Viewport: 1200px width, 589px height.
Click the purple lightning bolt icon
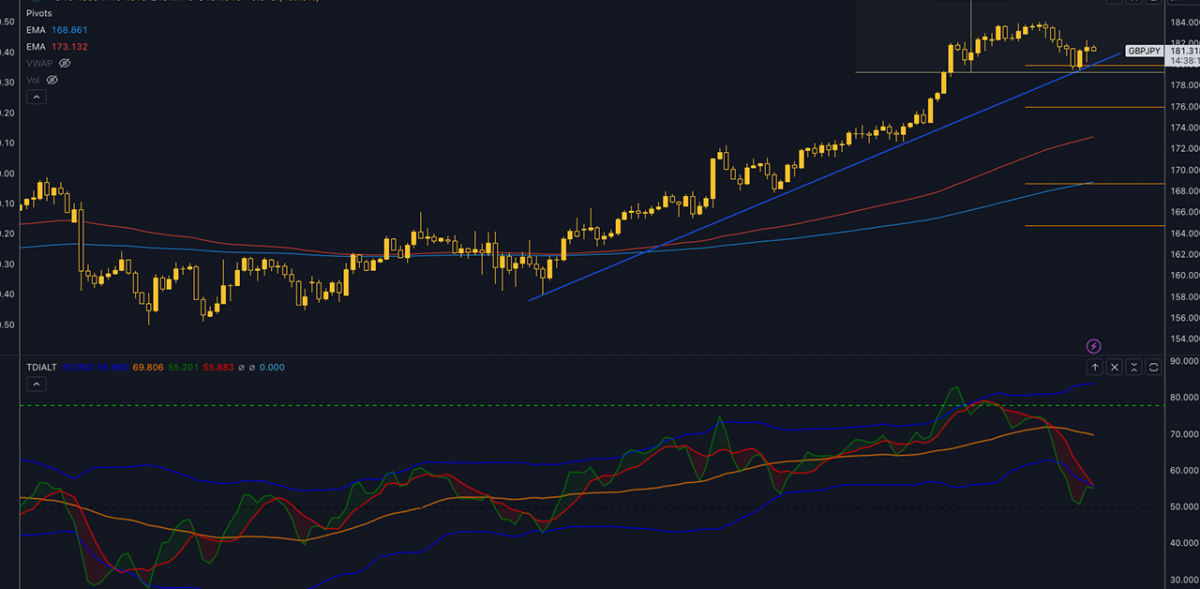pos(1094,346)
